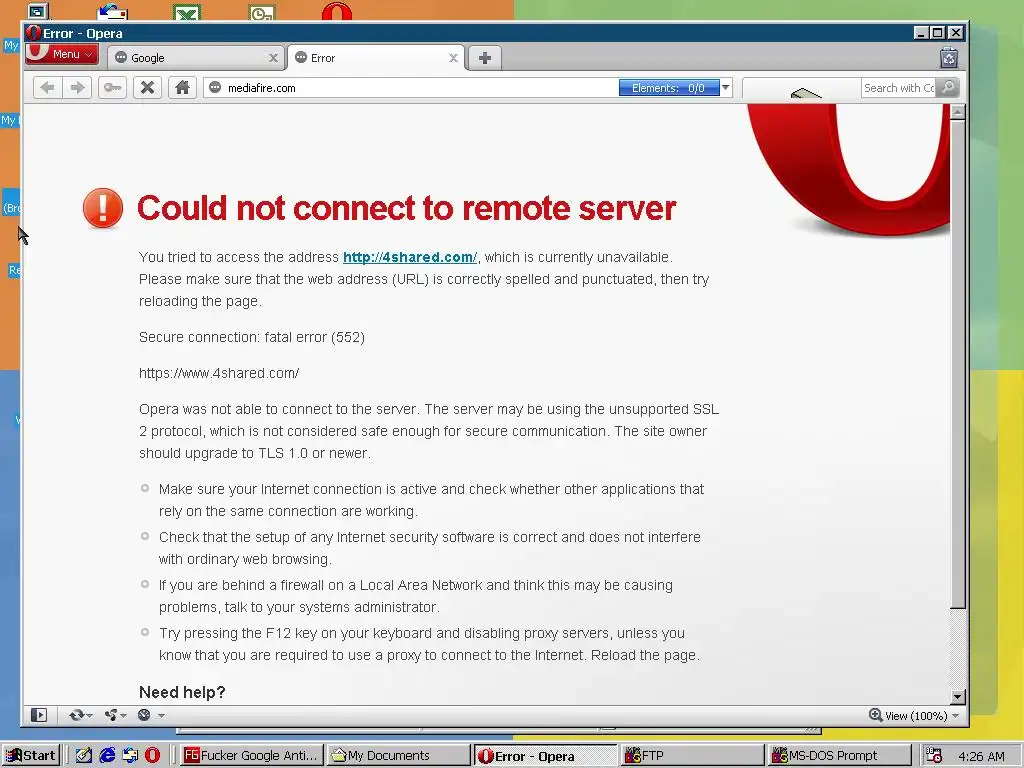This screenshot has width=1024, height=768.
Task: Click the red exclamation error icon
Action: coord(103,208)
